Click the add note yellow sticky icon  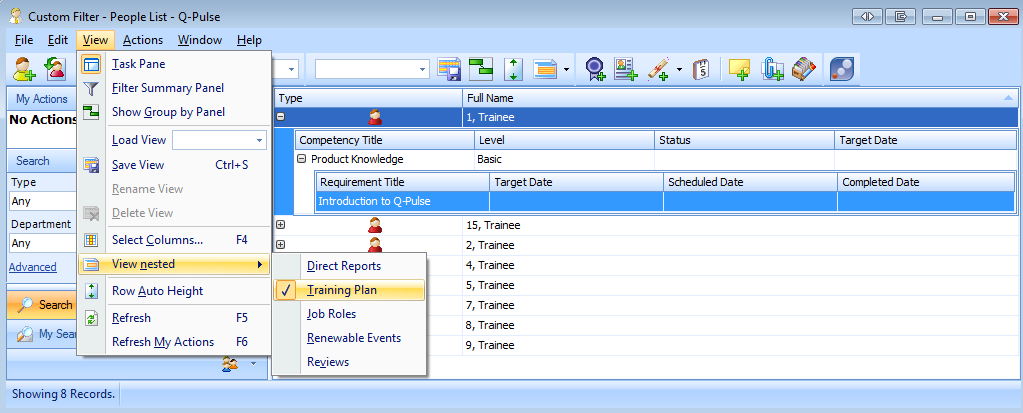coord(738,69)
